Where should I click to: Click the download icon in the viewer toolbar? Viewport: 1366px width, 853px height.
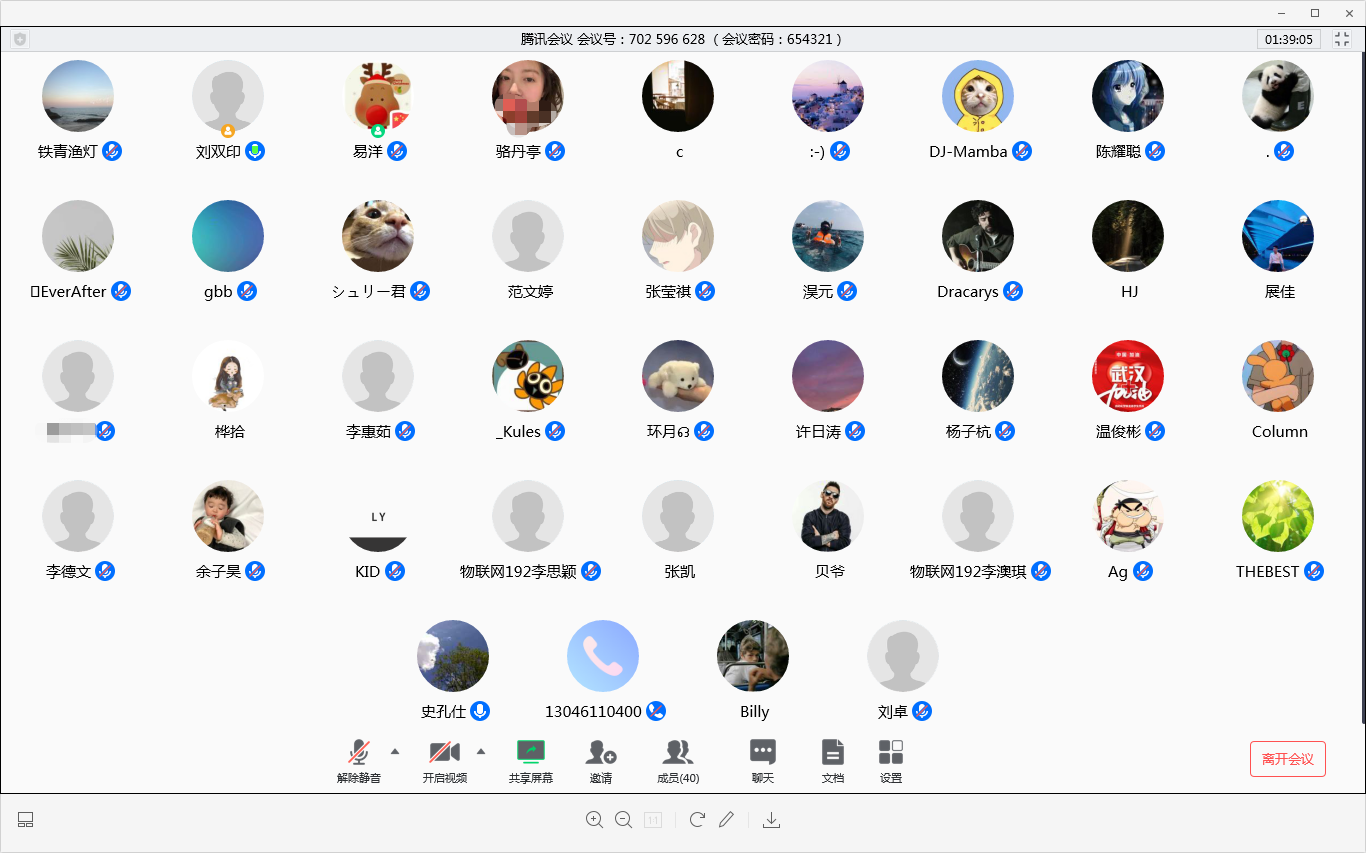click(x=771, y=820)
